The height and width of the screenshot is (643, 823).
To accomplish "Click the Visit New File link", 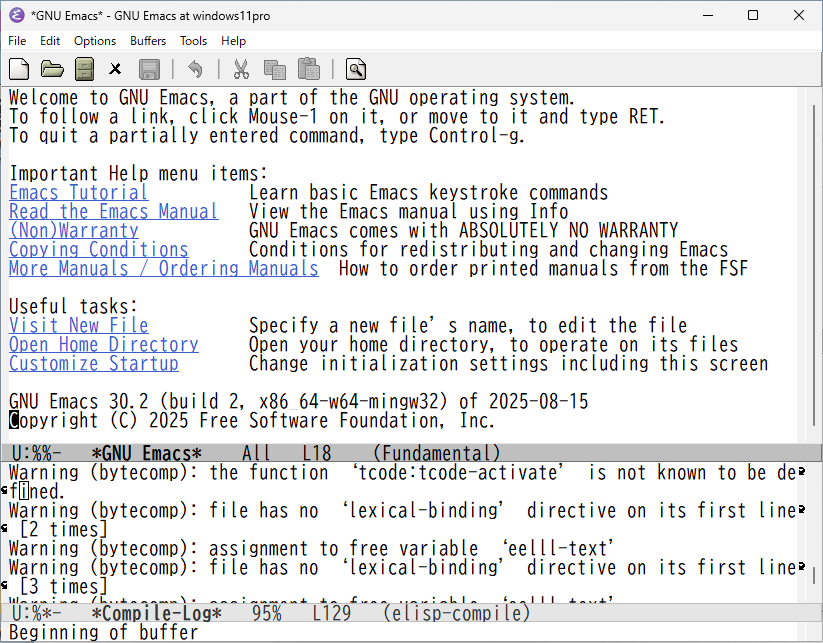I will (79, 325).
